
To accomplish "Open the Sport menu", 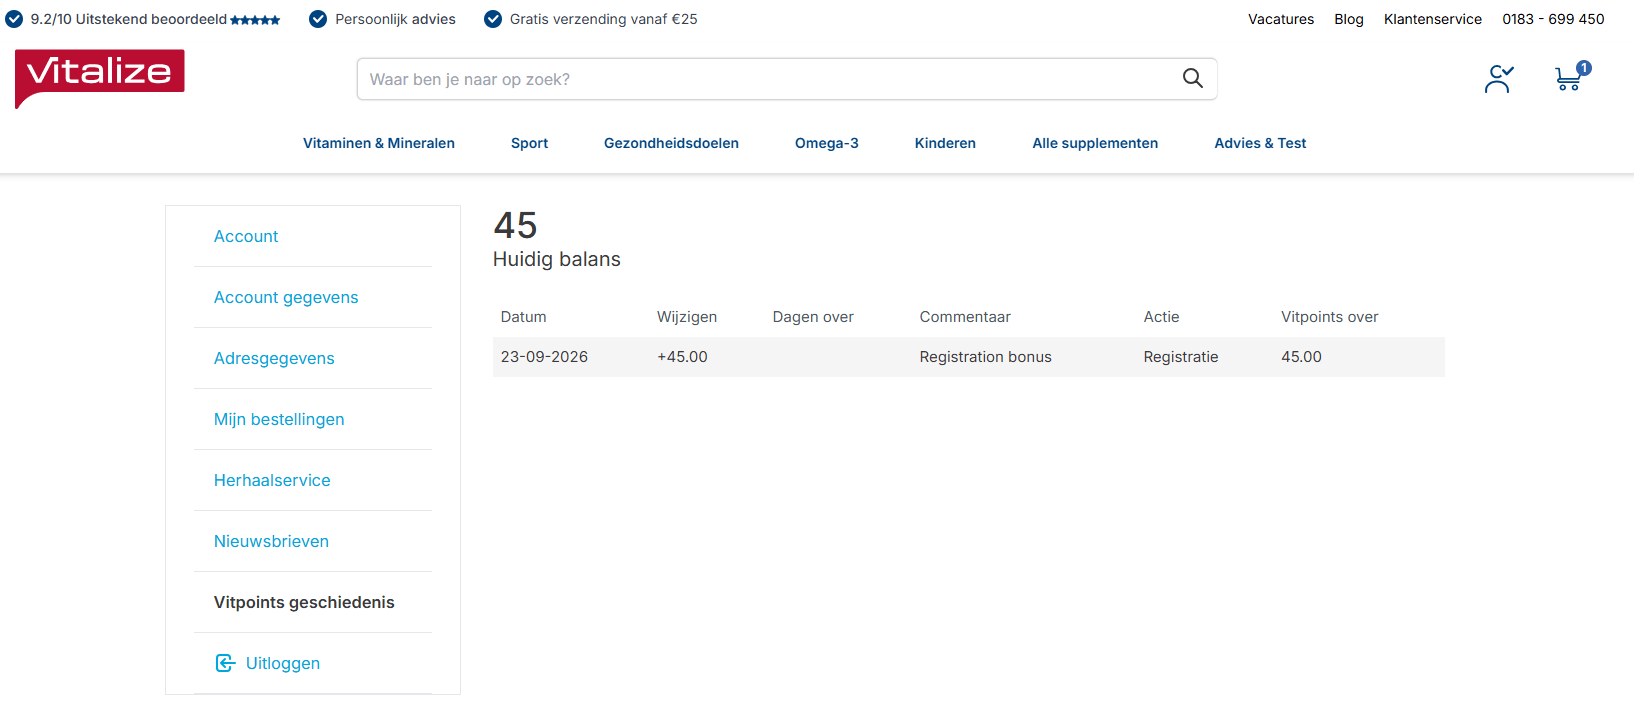I will [529, 143].
